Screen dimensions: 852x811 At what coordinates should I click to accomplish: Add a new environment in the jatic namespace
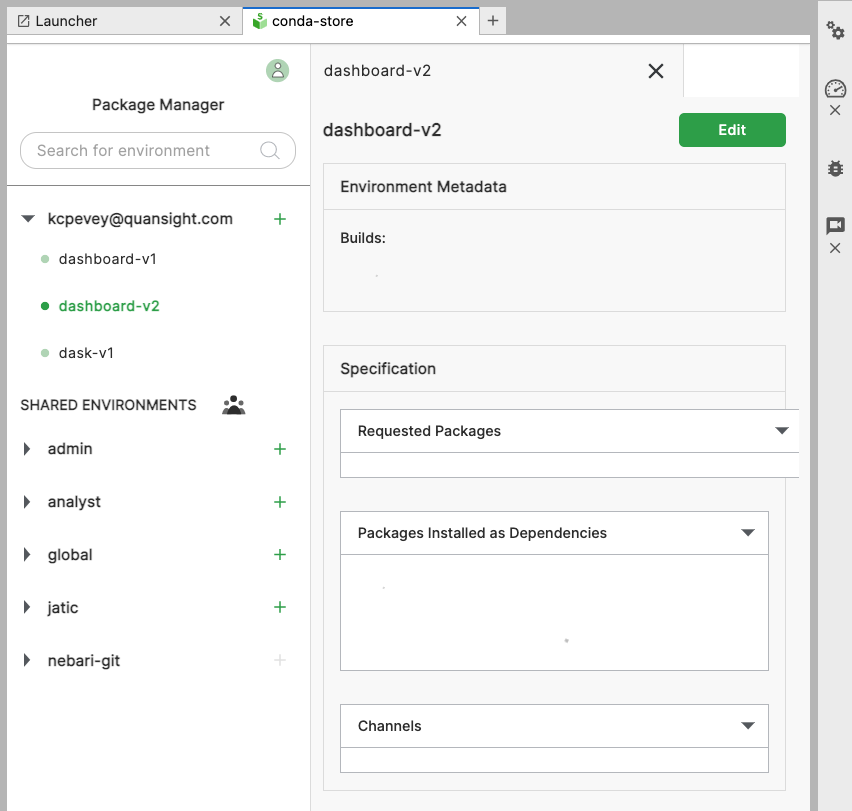coord(279,607)
